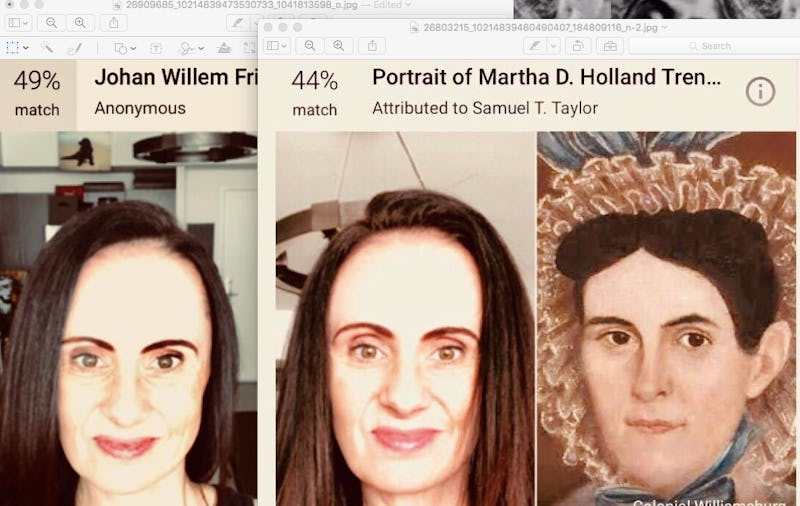Viewport: 800px width, 506px height.
Task: Select the Sketch drawing tool
Action: tap(74, 48)
